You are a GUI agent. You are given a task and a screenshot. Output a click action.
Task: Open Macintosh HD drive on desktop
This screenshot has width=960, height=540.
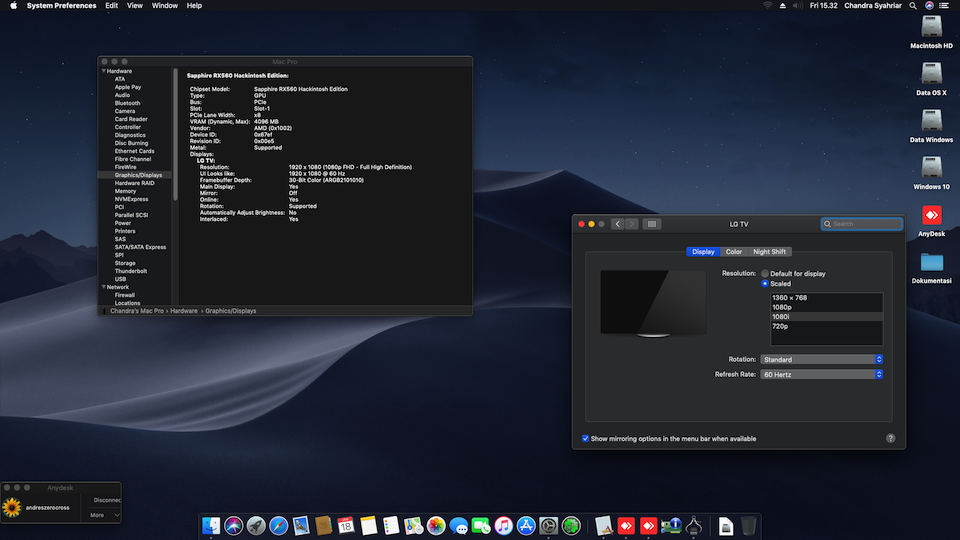click(931, 32)
